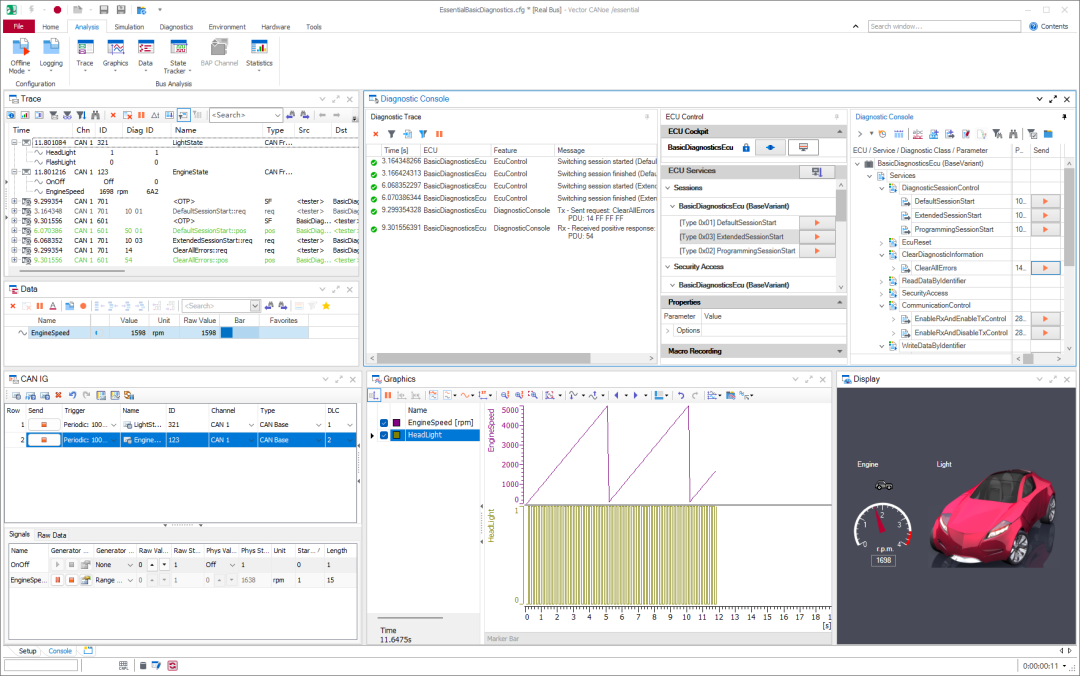
Task: Send ClearAllErrors from Diagnostic Console tree
Action: pyautogui.click(x=1045, y=268)
